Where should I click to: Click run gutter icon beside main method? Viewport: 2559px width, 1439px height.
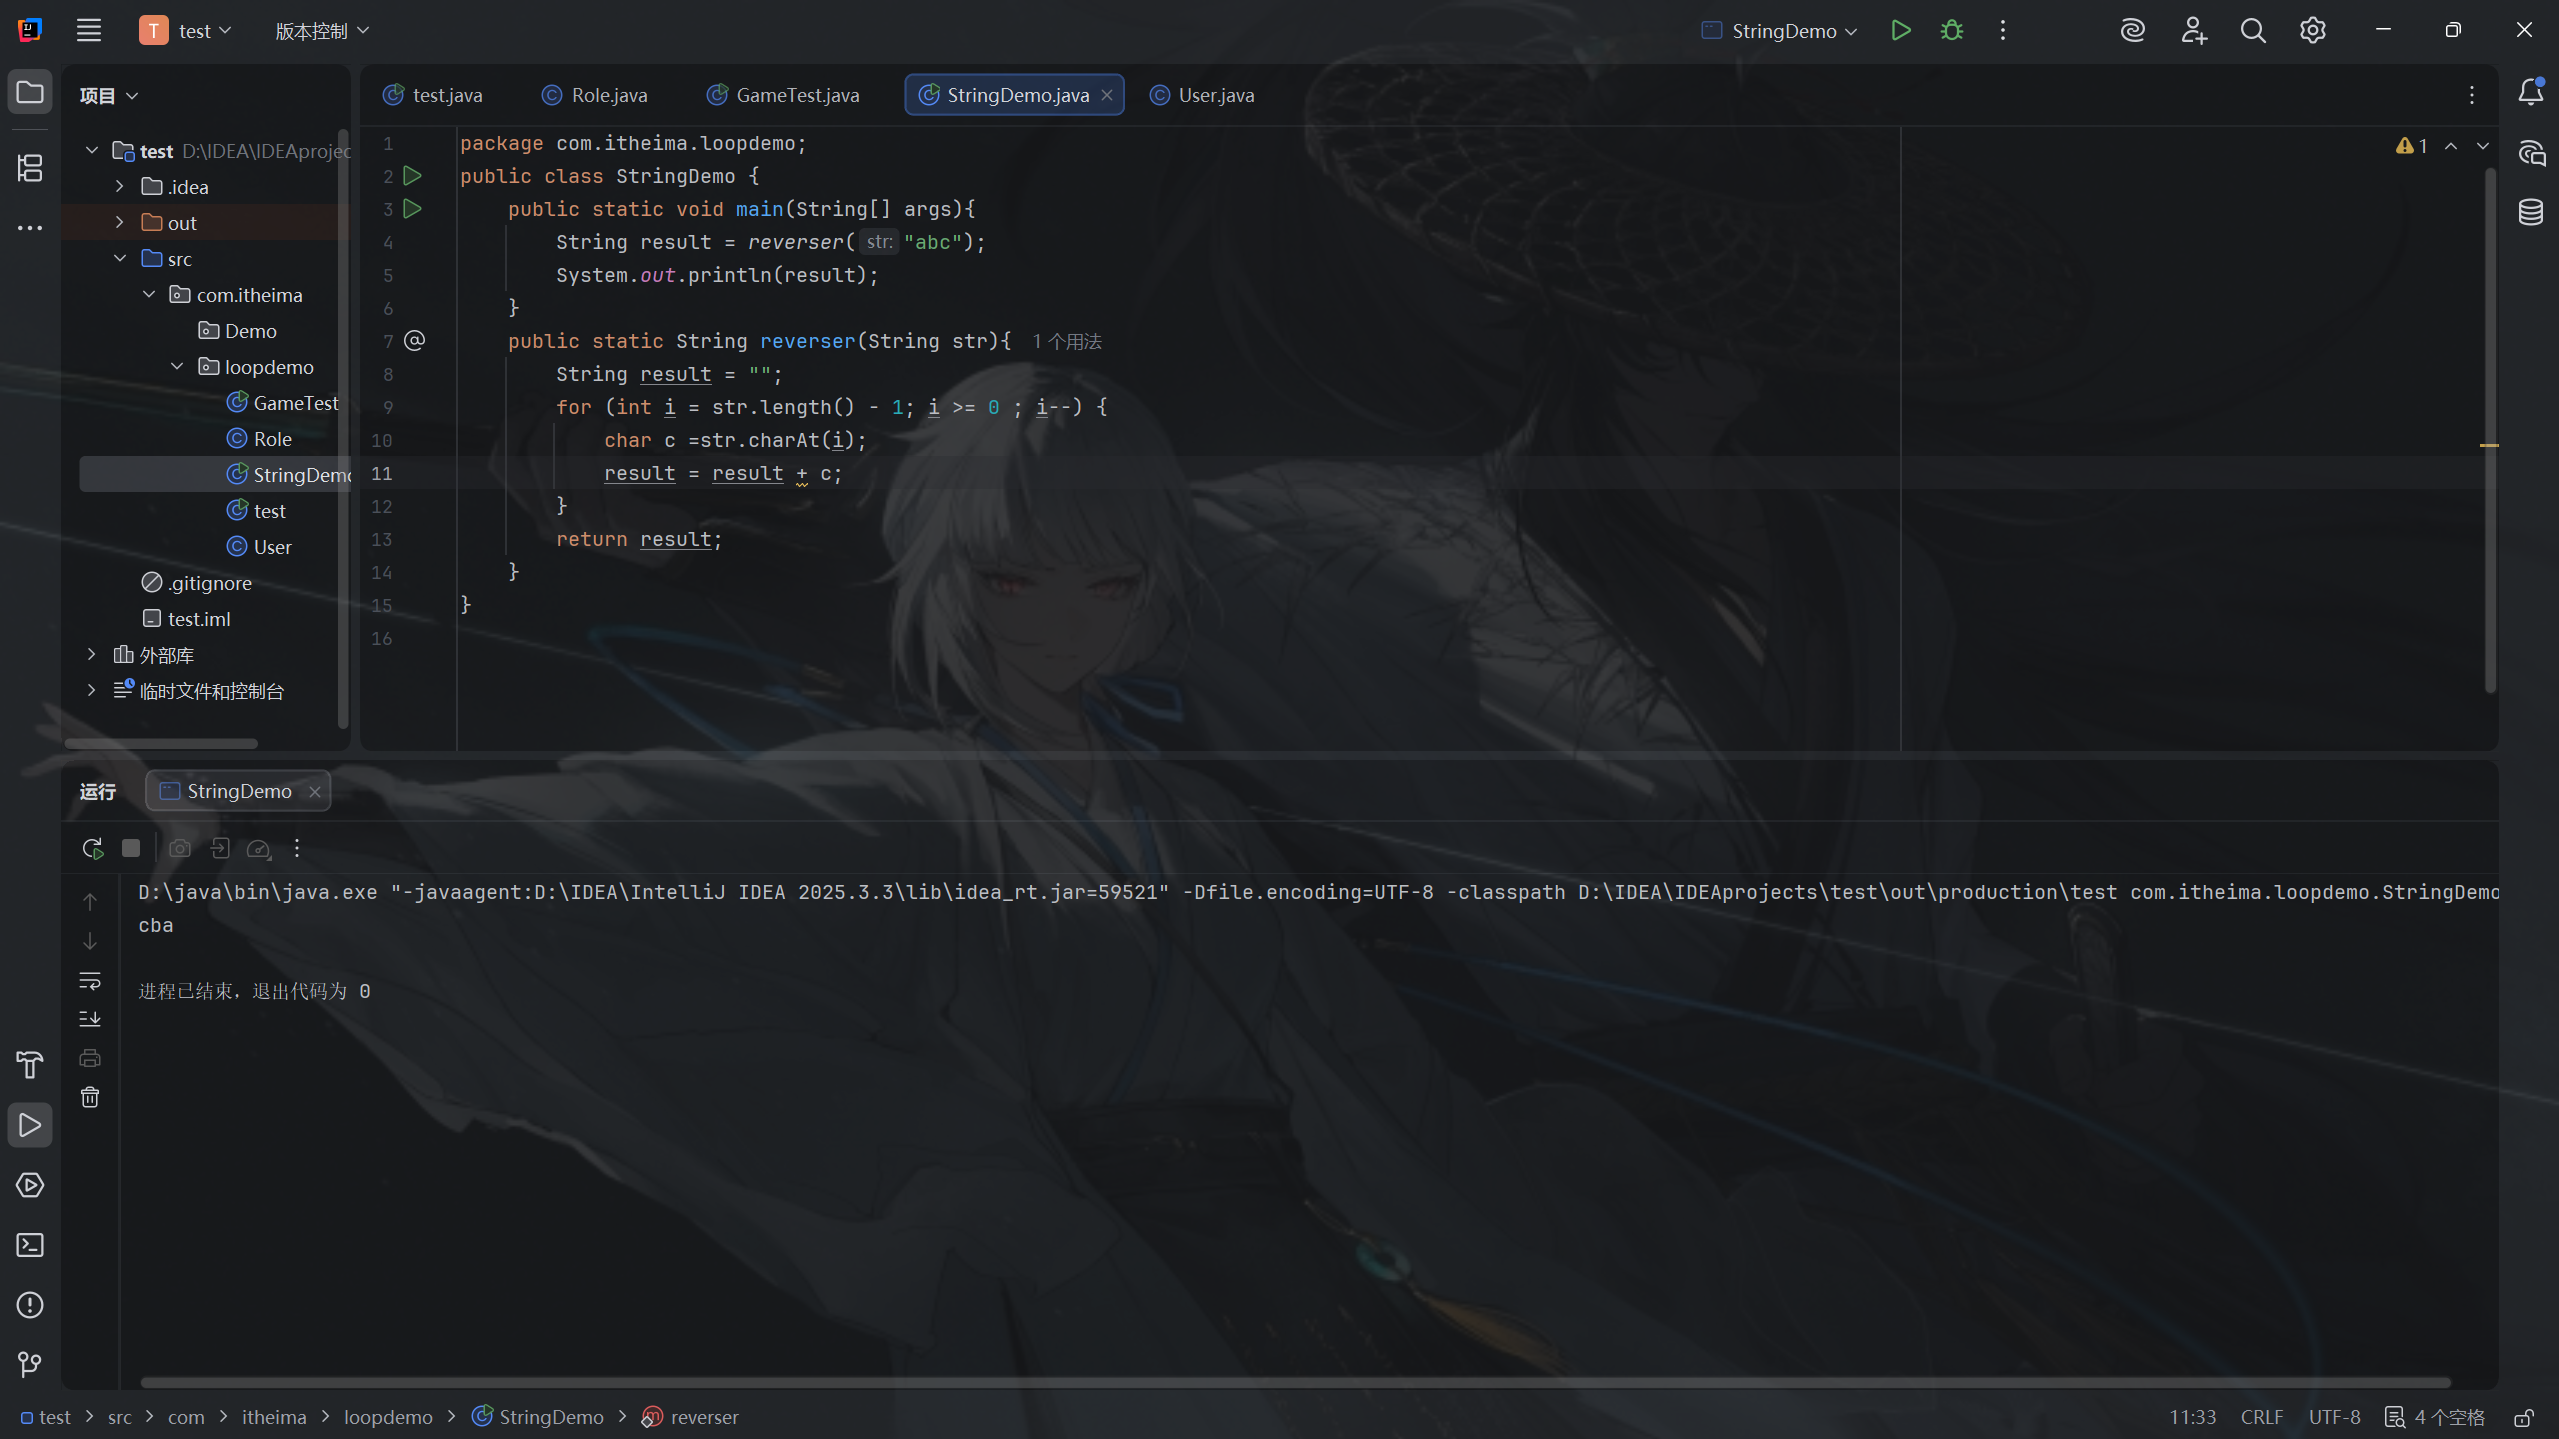(x=412, y=209)
